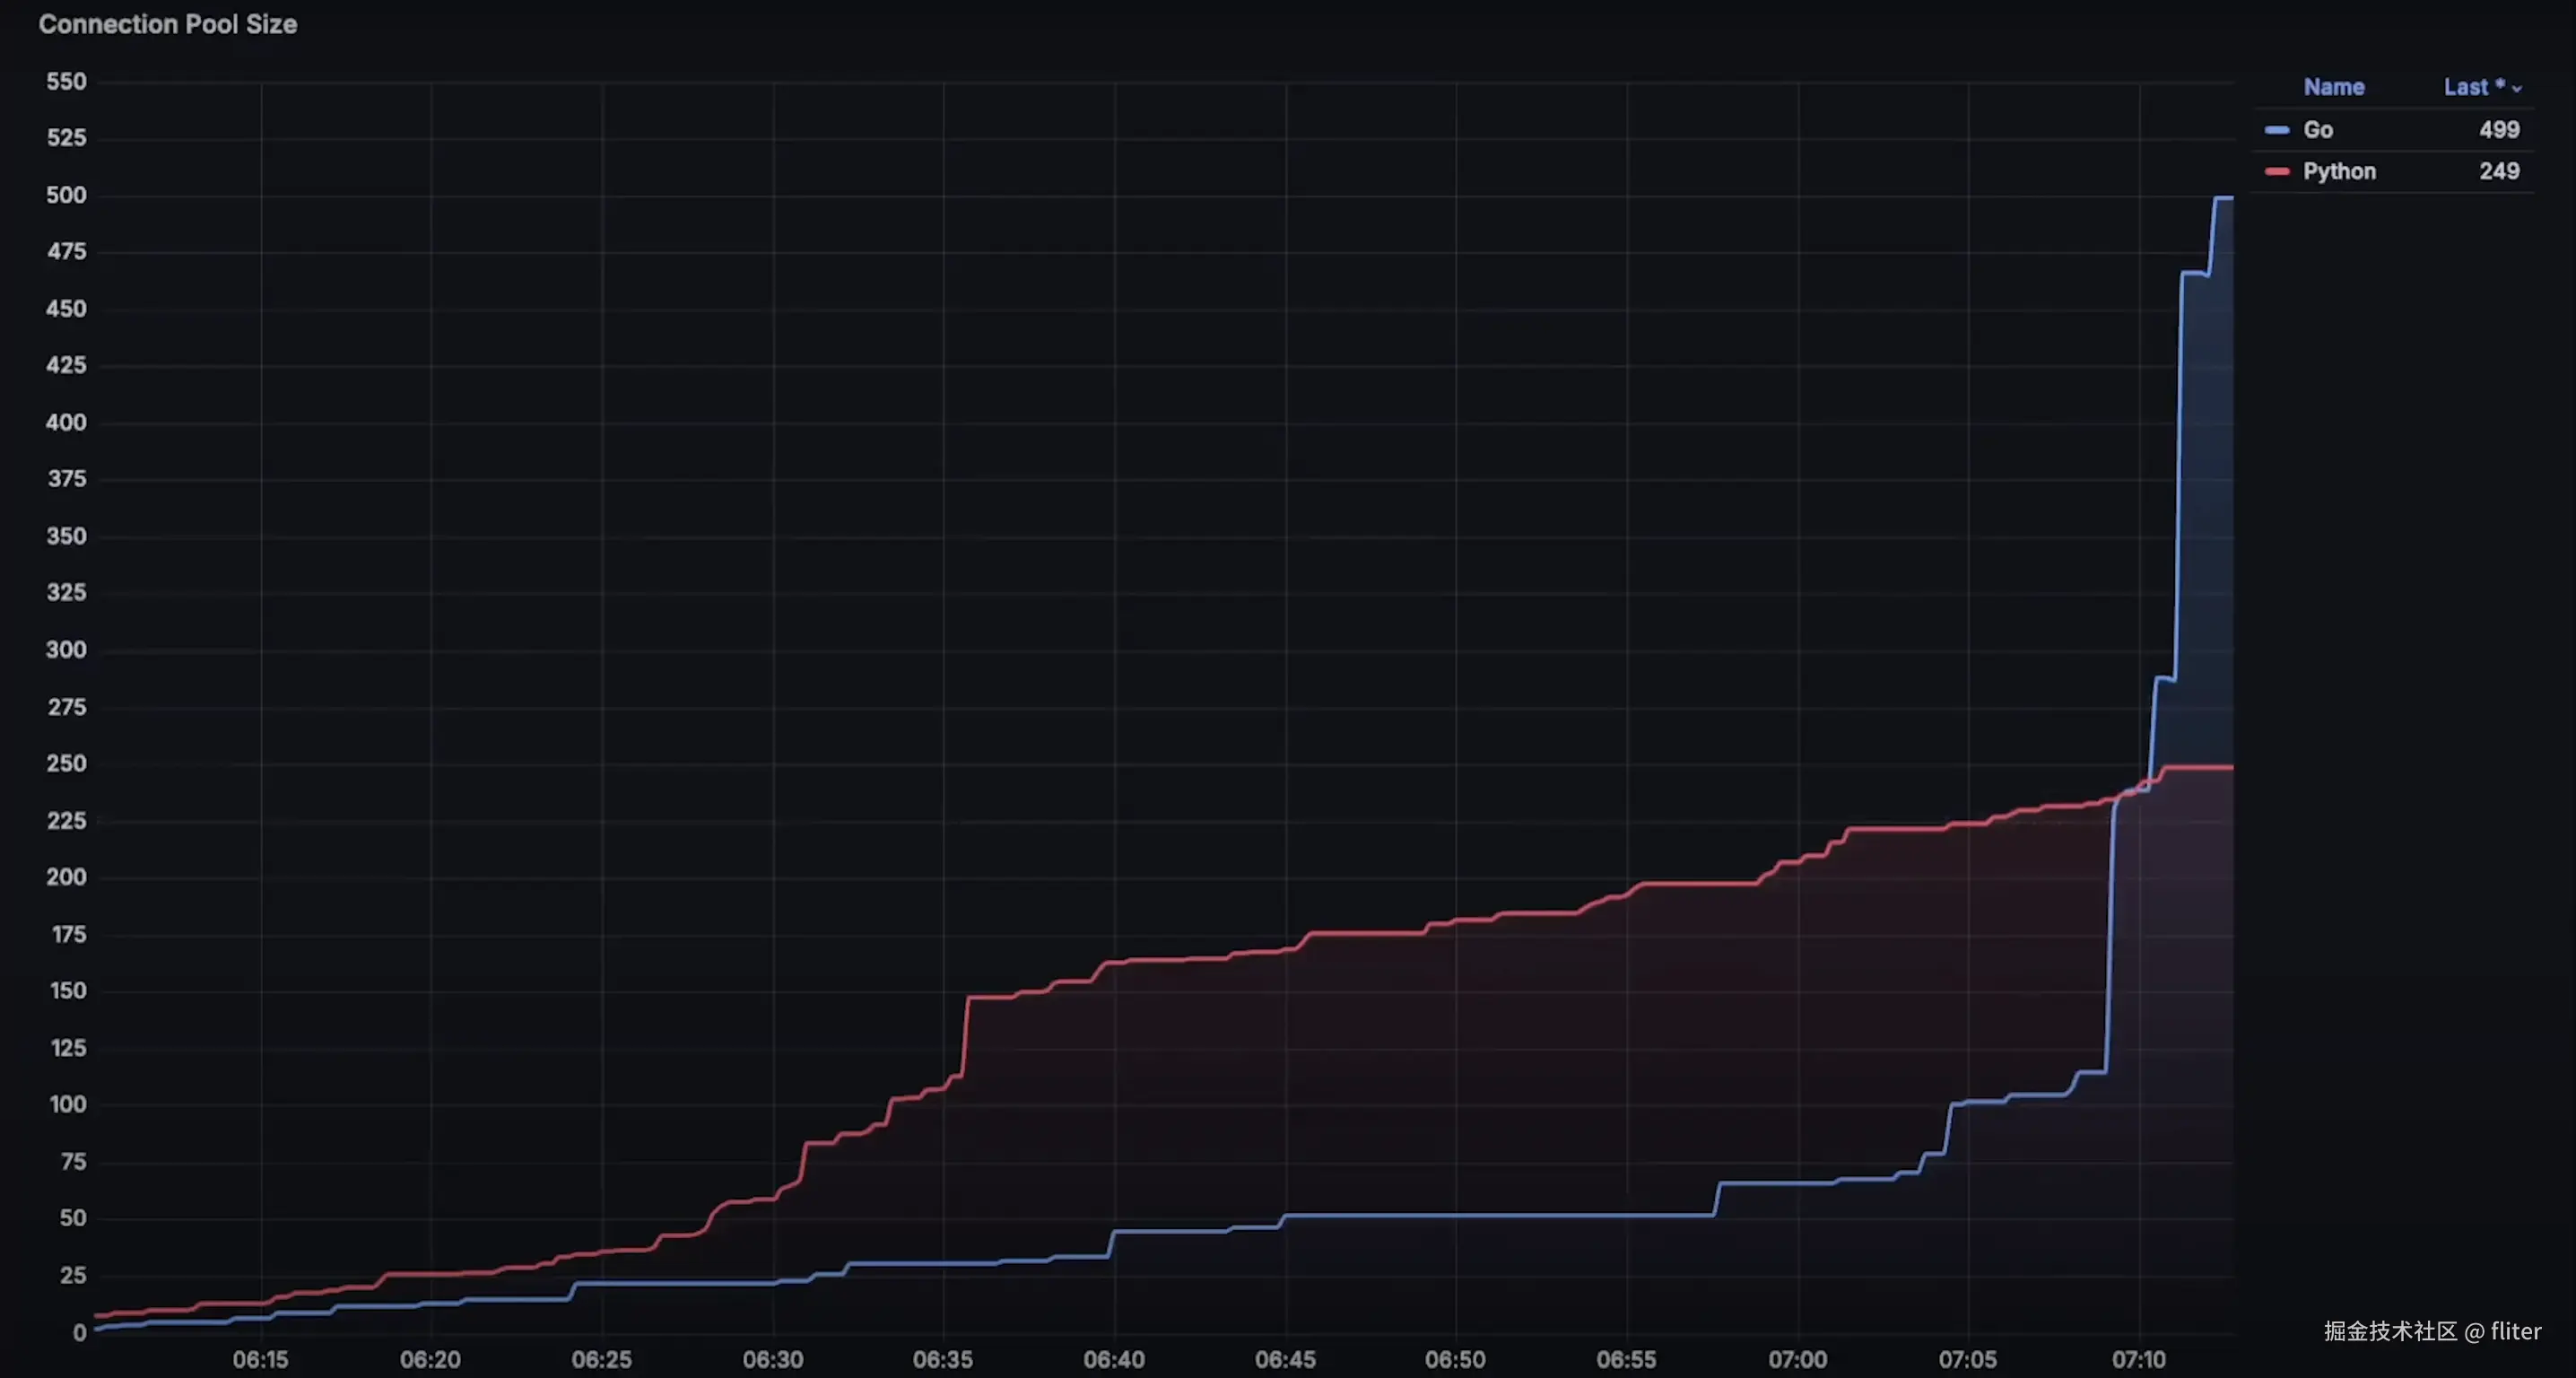Click the 550 value on the y-axis
This screenshot has height=1378, width=2576.
click(66, 82)
